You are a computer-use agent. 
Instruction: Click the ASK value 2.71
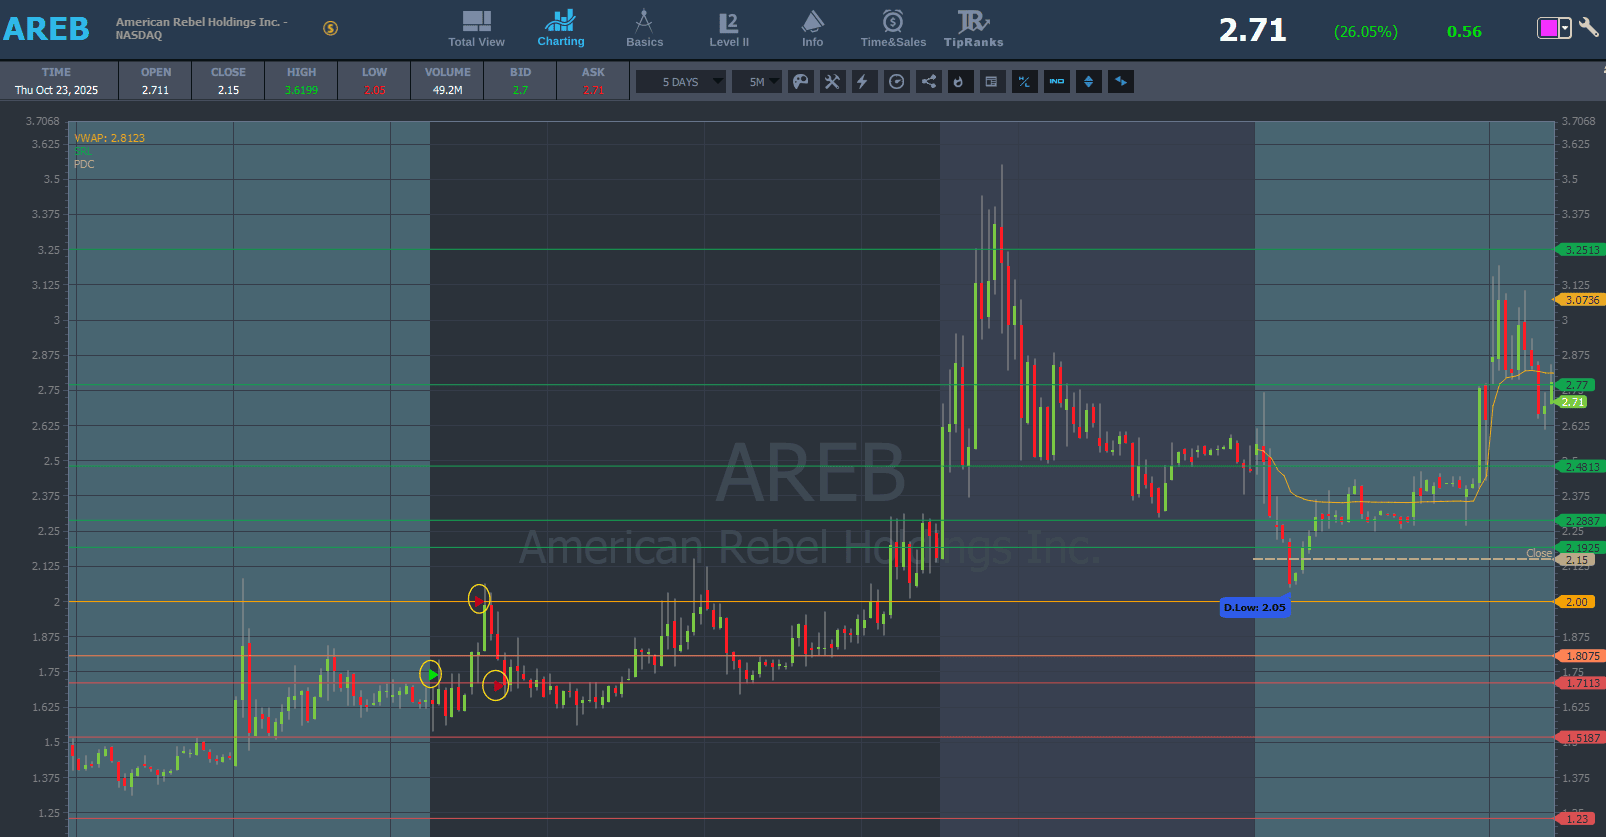[x=593, y=90]
